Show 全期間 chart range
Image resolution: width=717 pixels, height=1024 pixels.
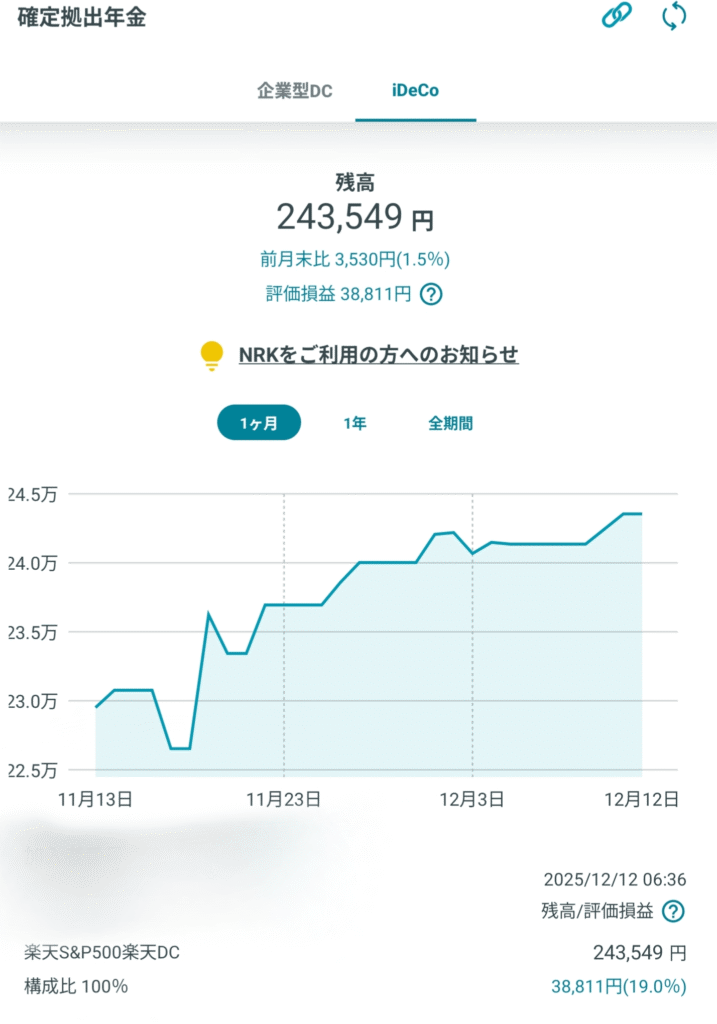tap(451, 423)
